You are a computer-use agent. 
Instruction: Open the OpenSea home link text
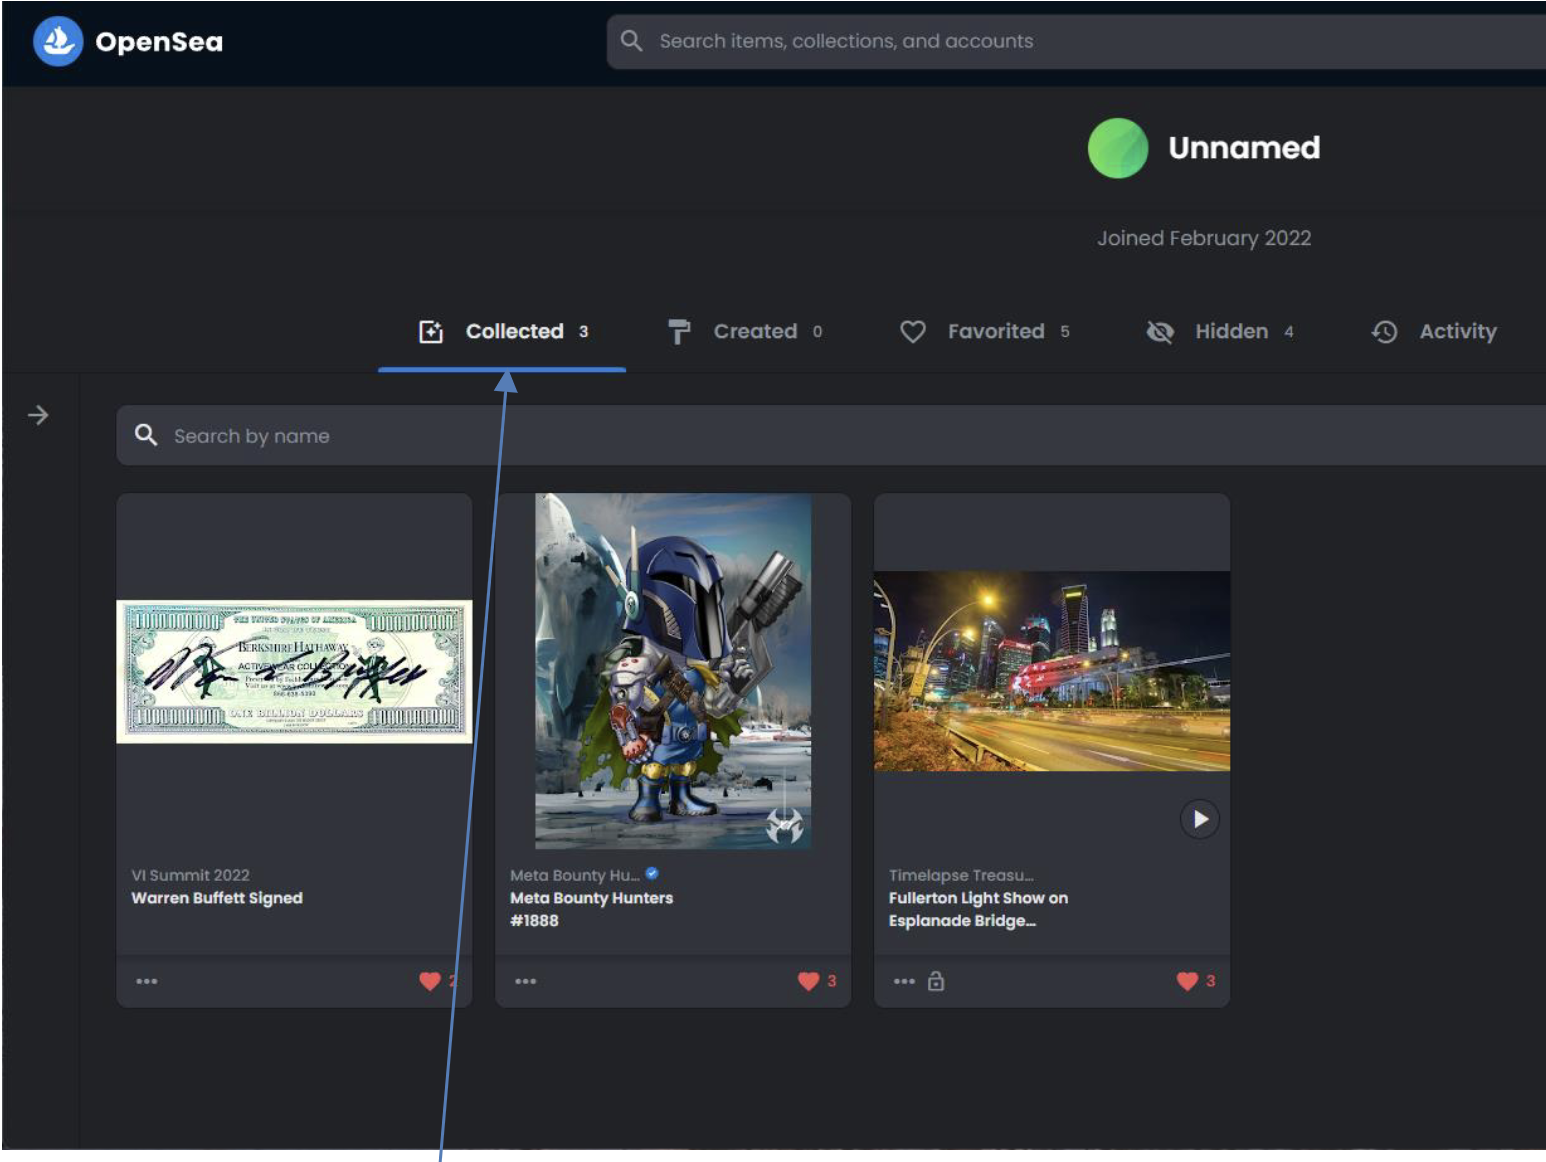[159, 42]
